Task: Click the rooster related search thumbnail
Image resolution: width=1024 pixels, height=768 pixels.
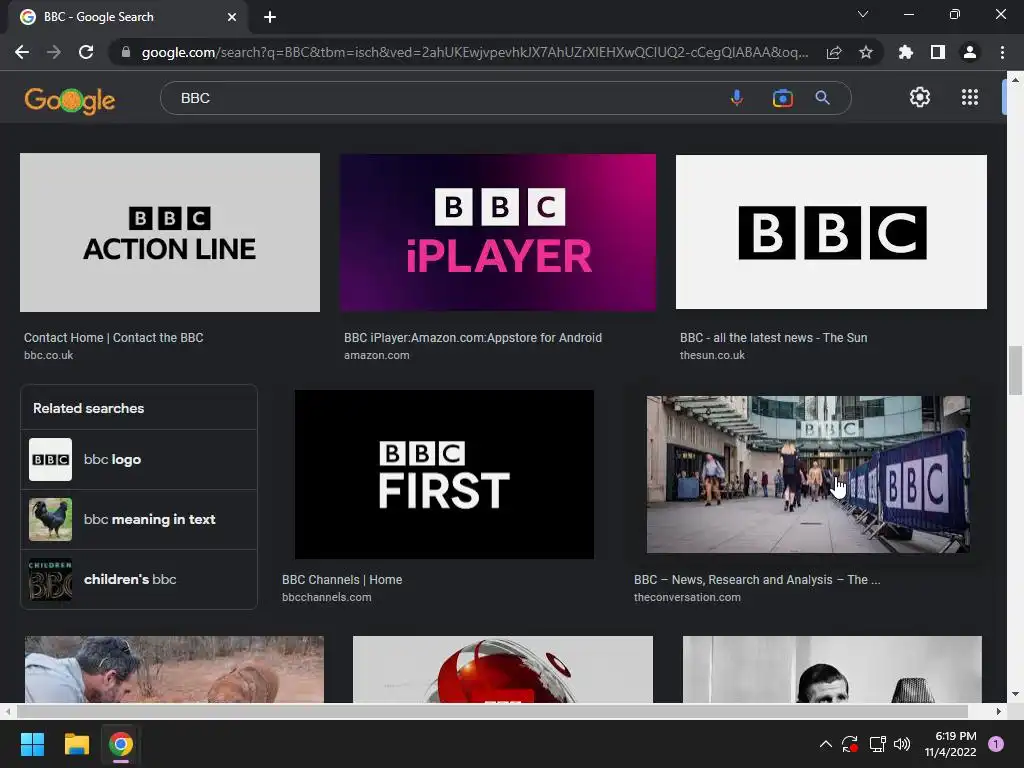Action: click(x=50, y=520)
